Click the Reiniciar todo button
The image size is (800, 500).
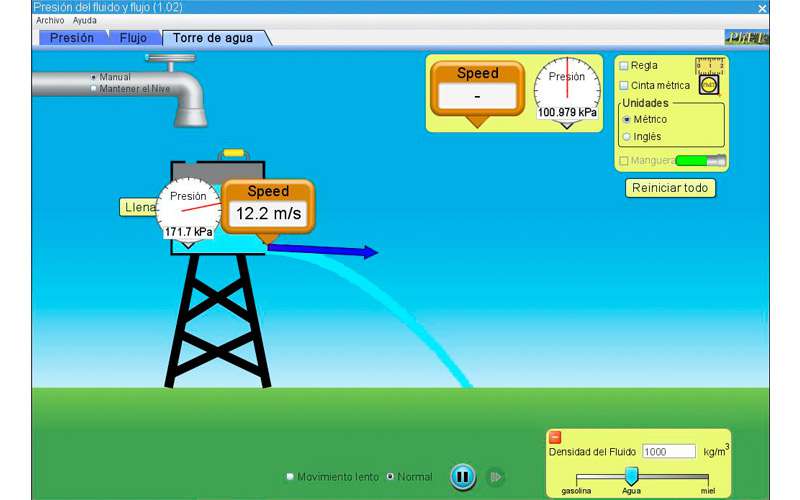point(671,188)
